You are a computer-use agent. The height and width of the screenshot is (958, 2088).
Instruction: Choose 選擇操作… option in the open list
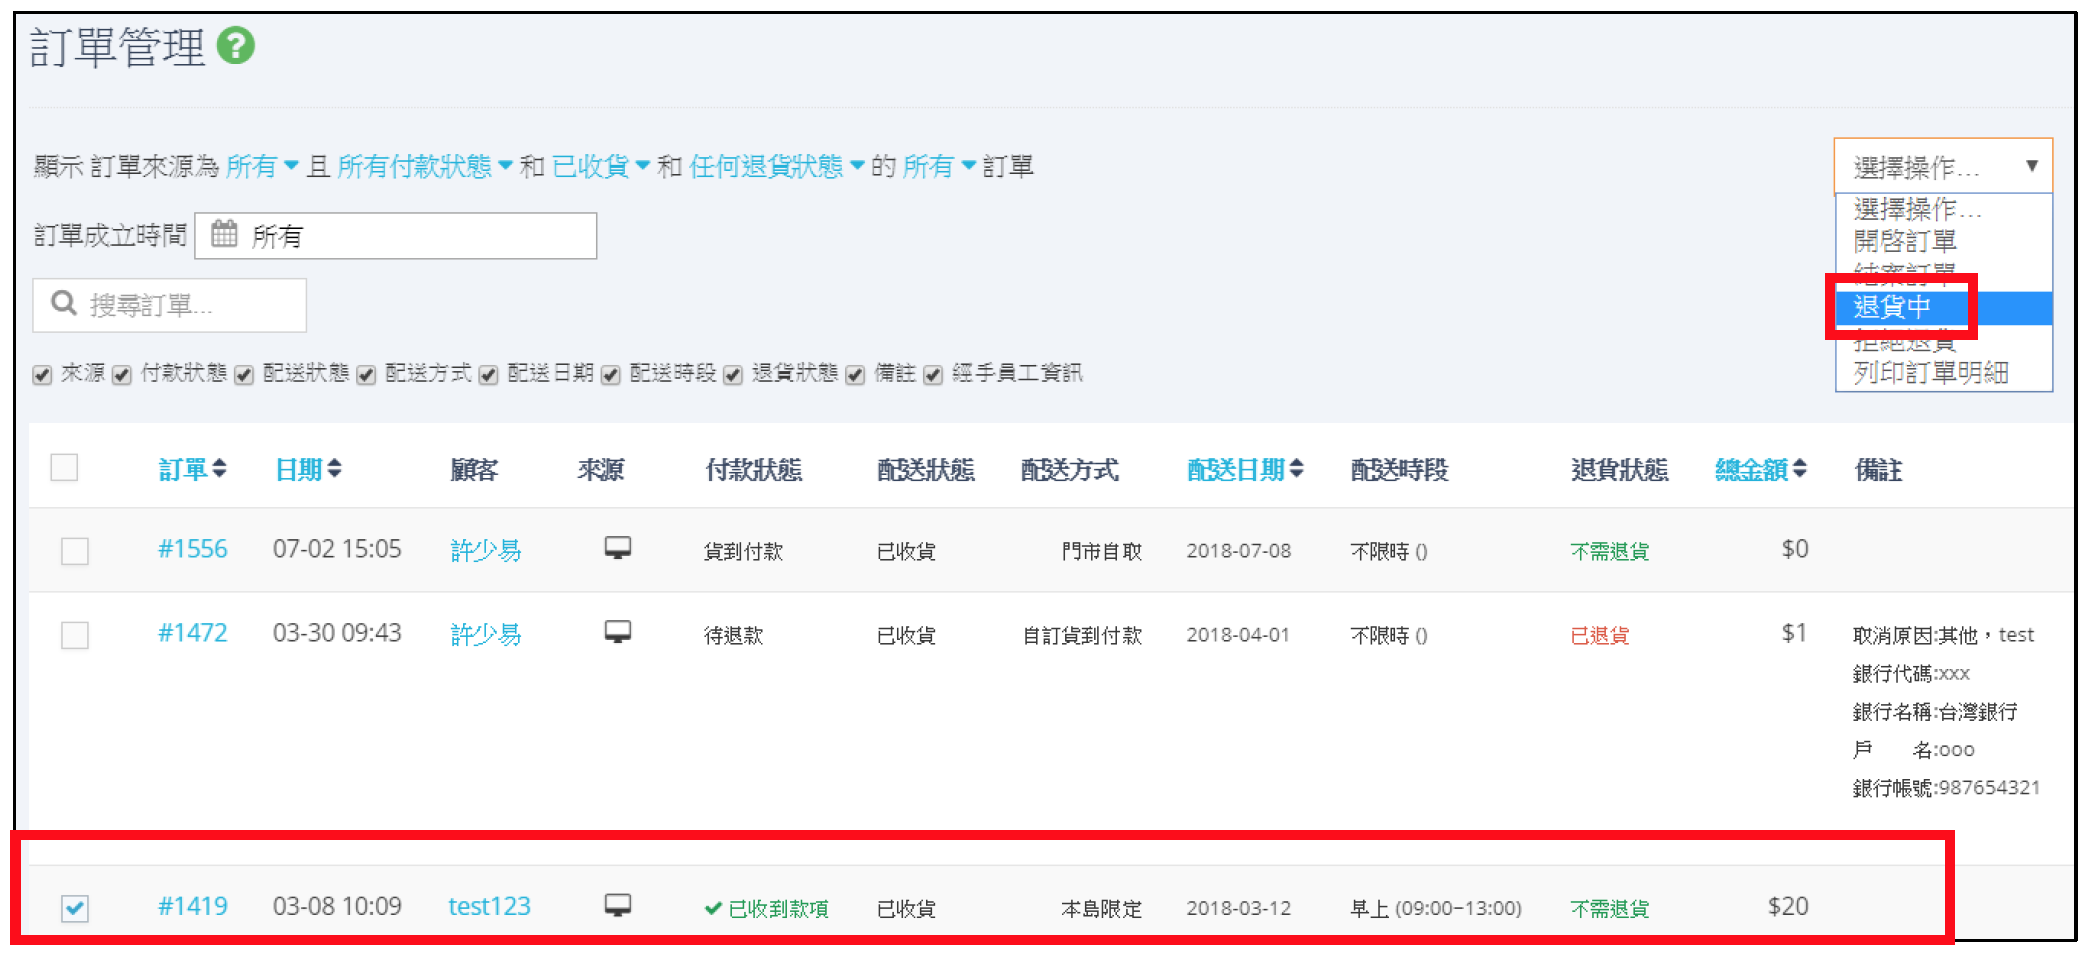click(x=1943, y=209)
